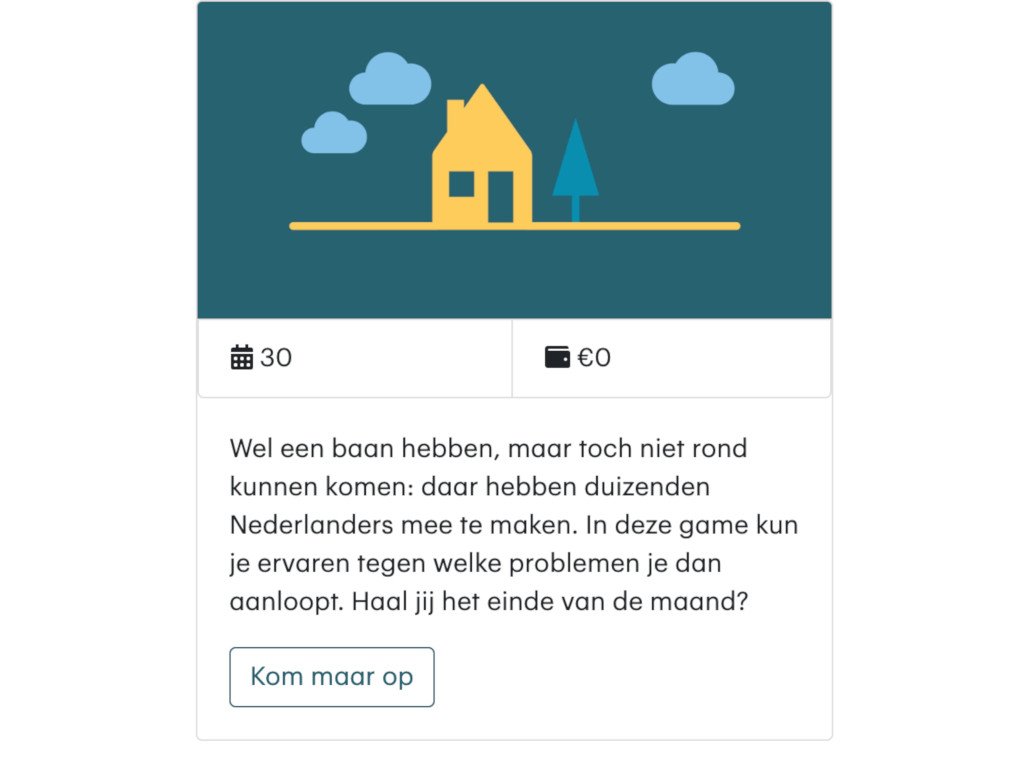Click the day counter value 30

point(276,357)
